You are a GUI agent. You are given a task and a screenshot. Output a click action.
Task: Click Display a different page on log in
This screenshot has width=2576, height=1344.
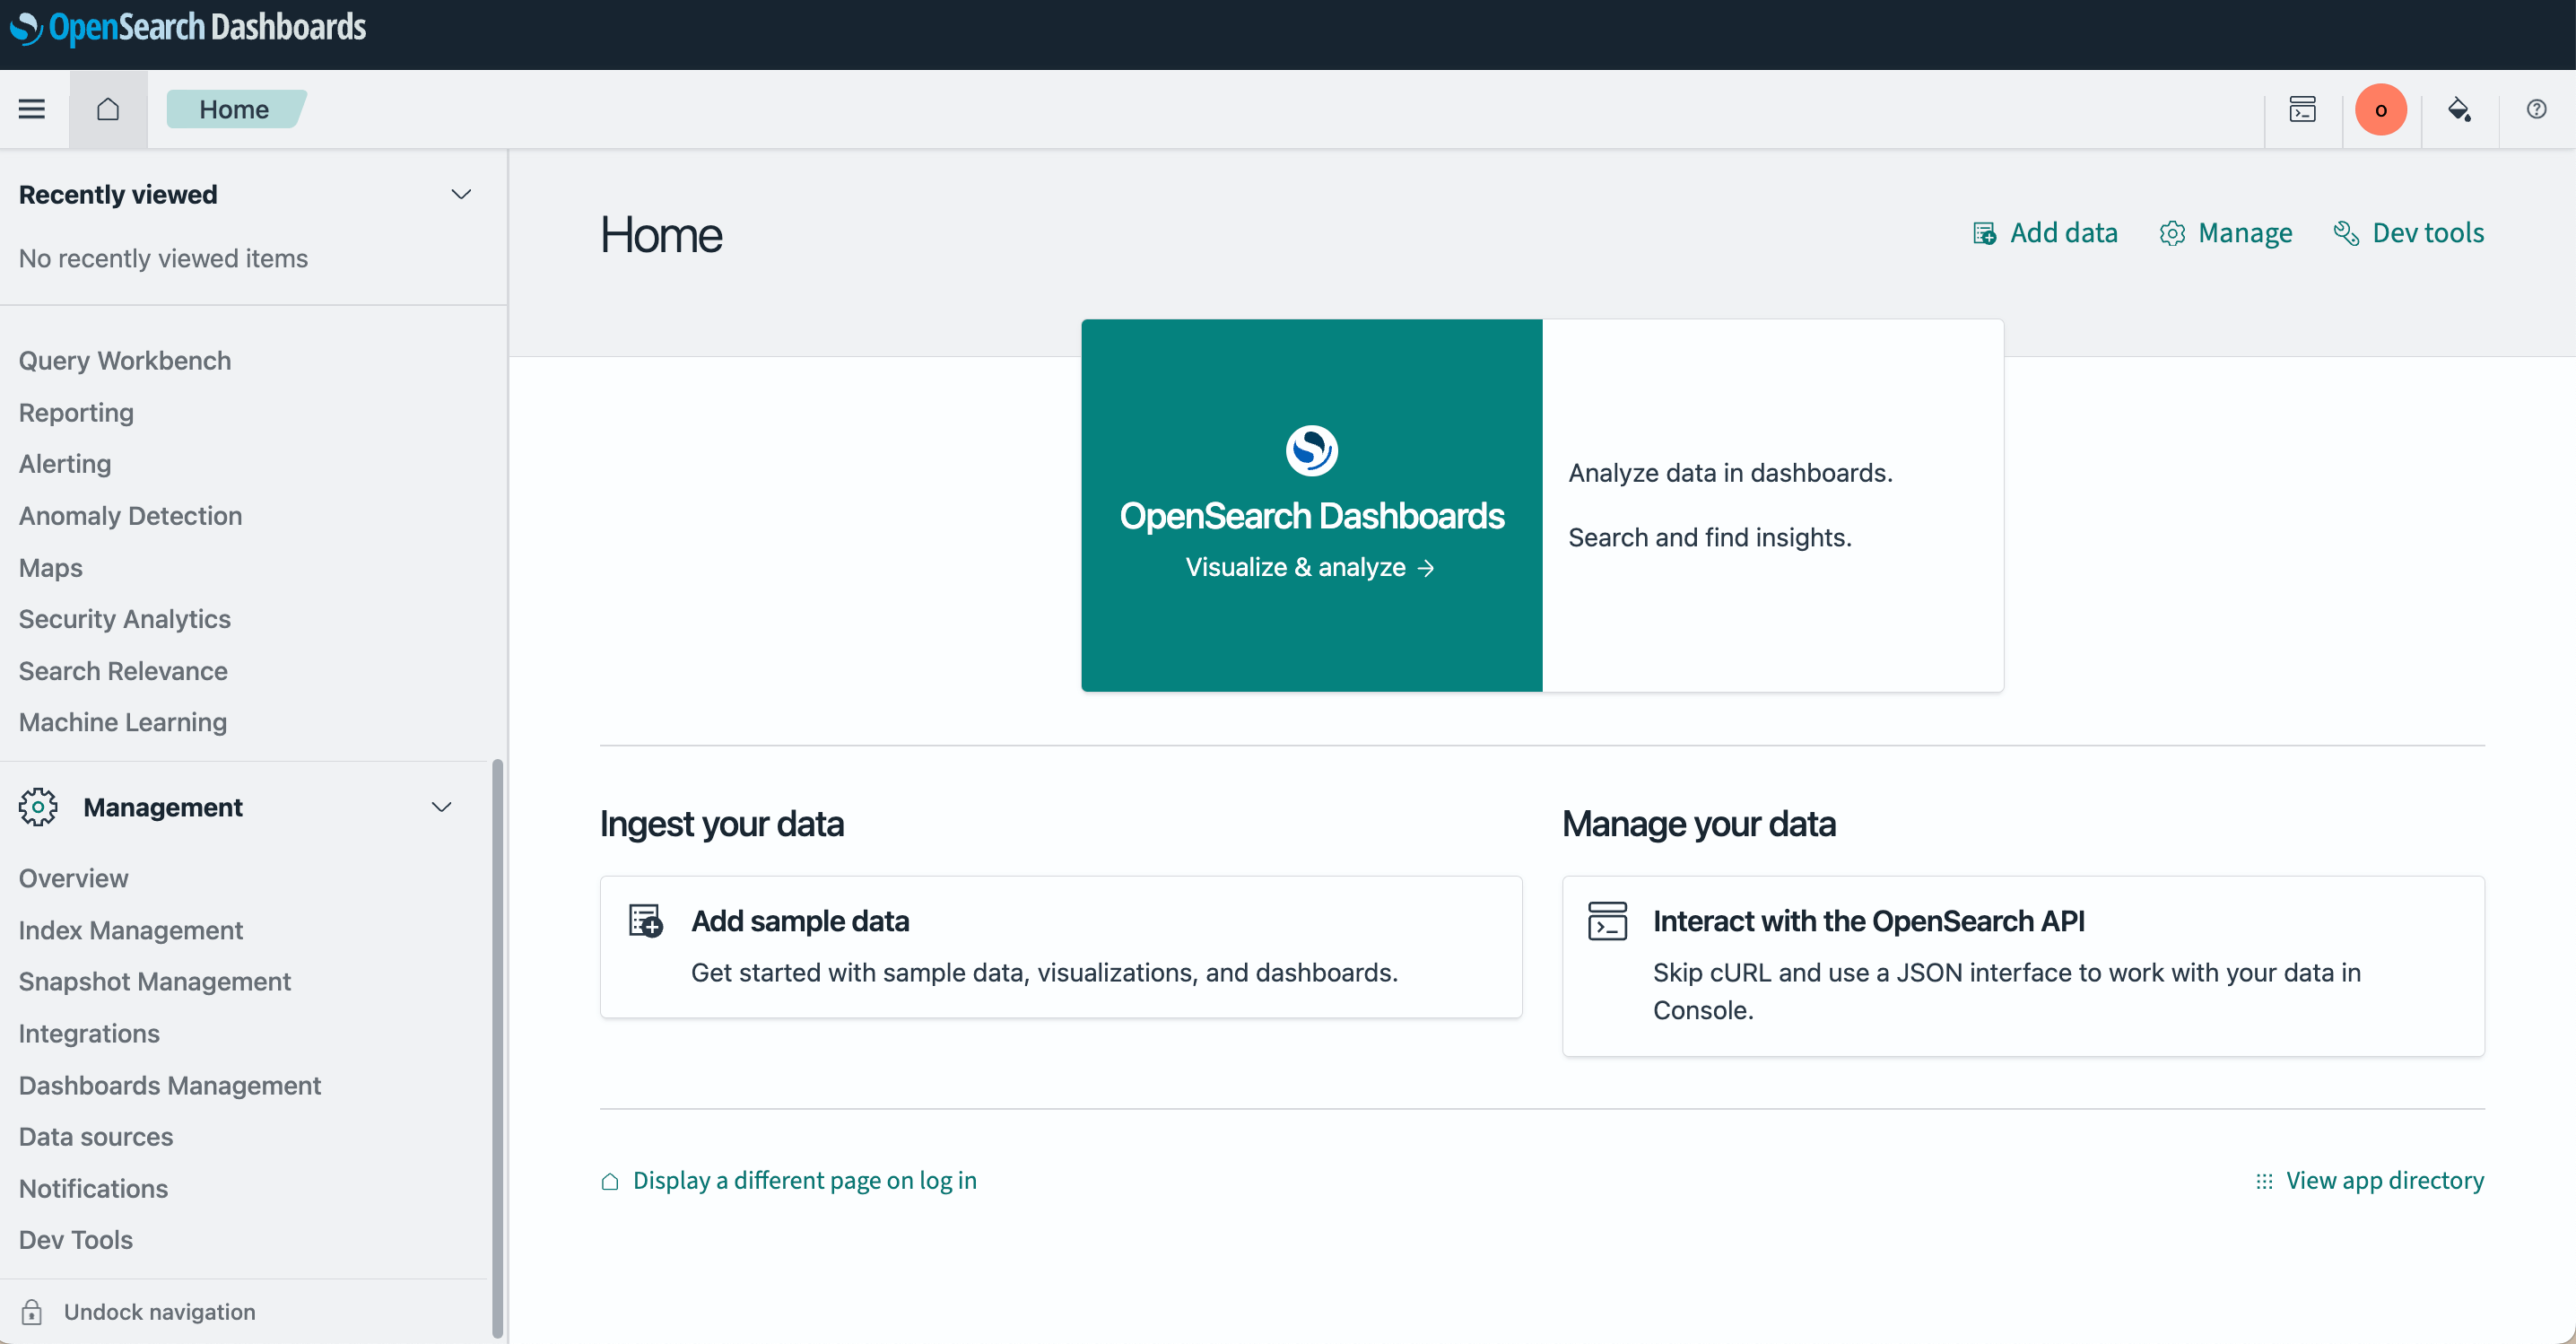(x=804, y=1180)
